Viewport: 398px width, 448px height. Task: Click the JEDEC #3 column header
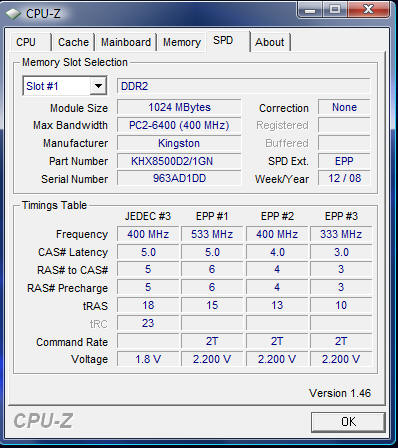point(148,216)
